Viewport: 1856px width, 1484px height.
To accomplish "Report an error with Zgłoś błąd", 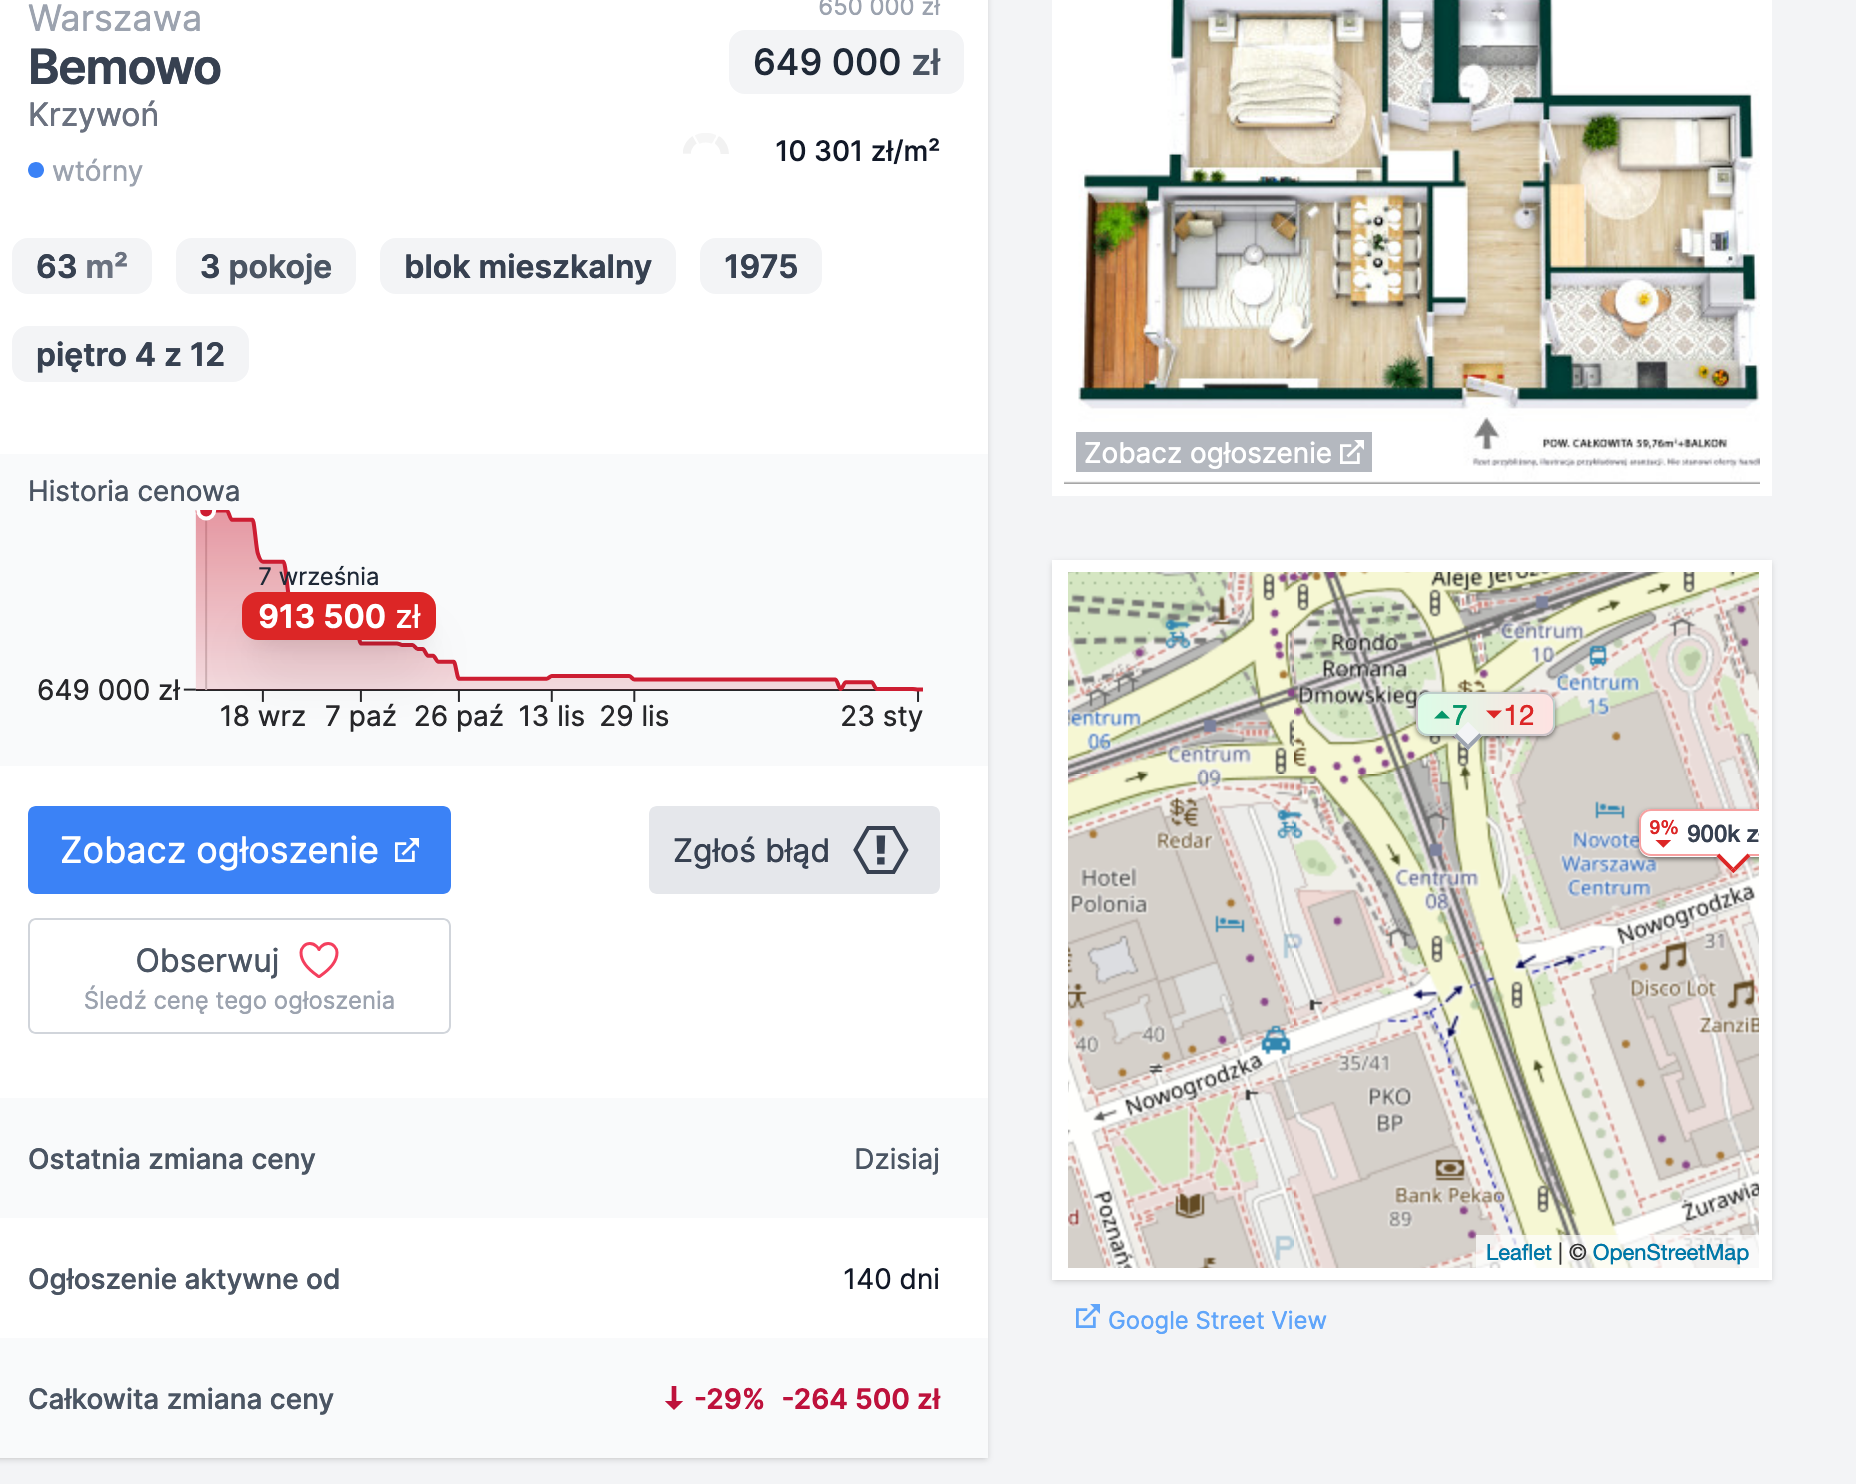I will pos(793,850).
